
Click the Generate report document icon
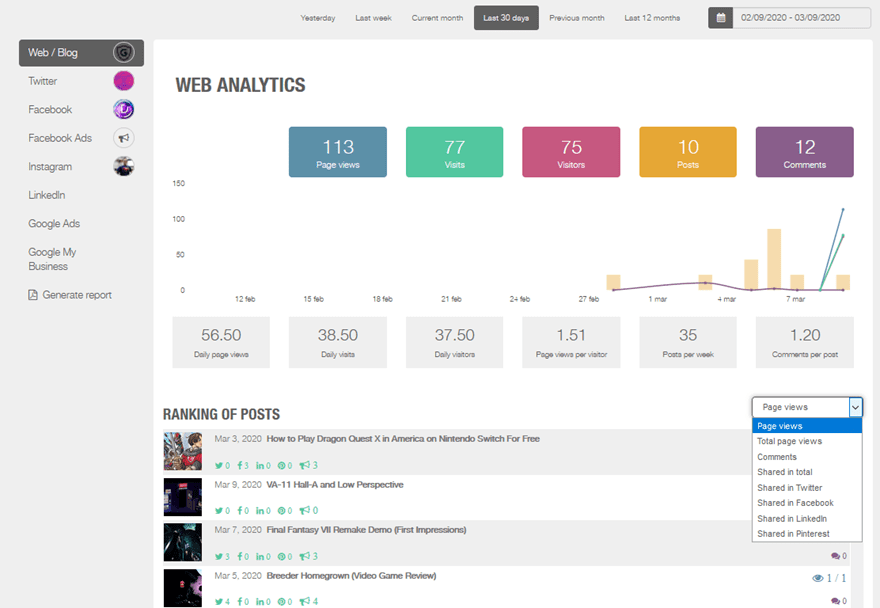[33, 294]
